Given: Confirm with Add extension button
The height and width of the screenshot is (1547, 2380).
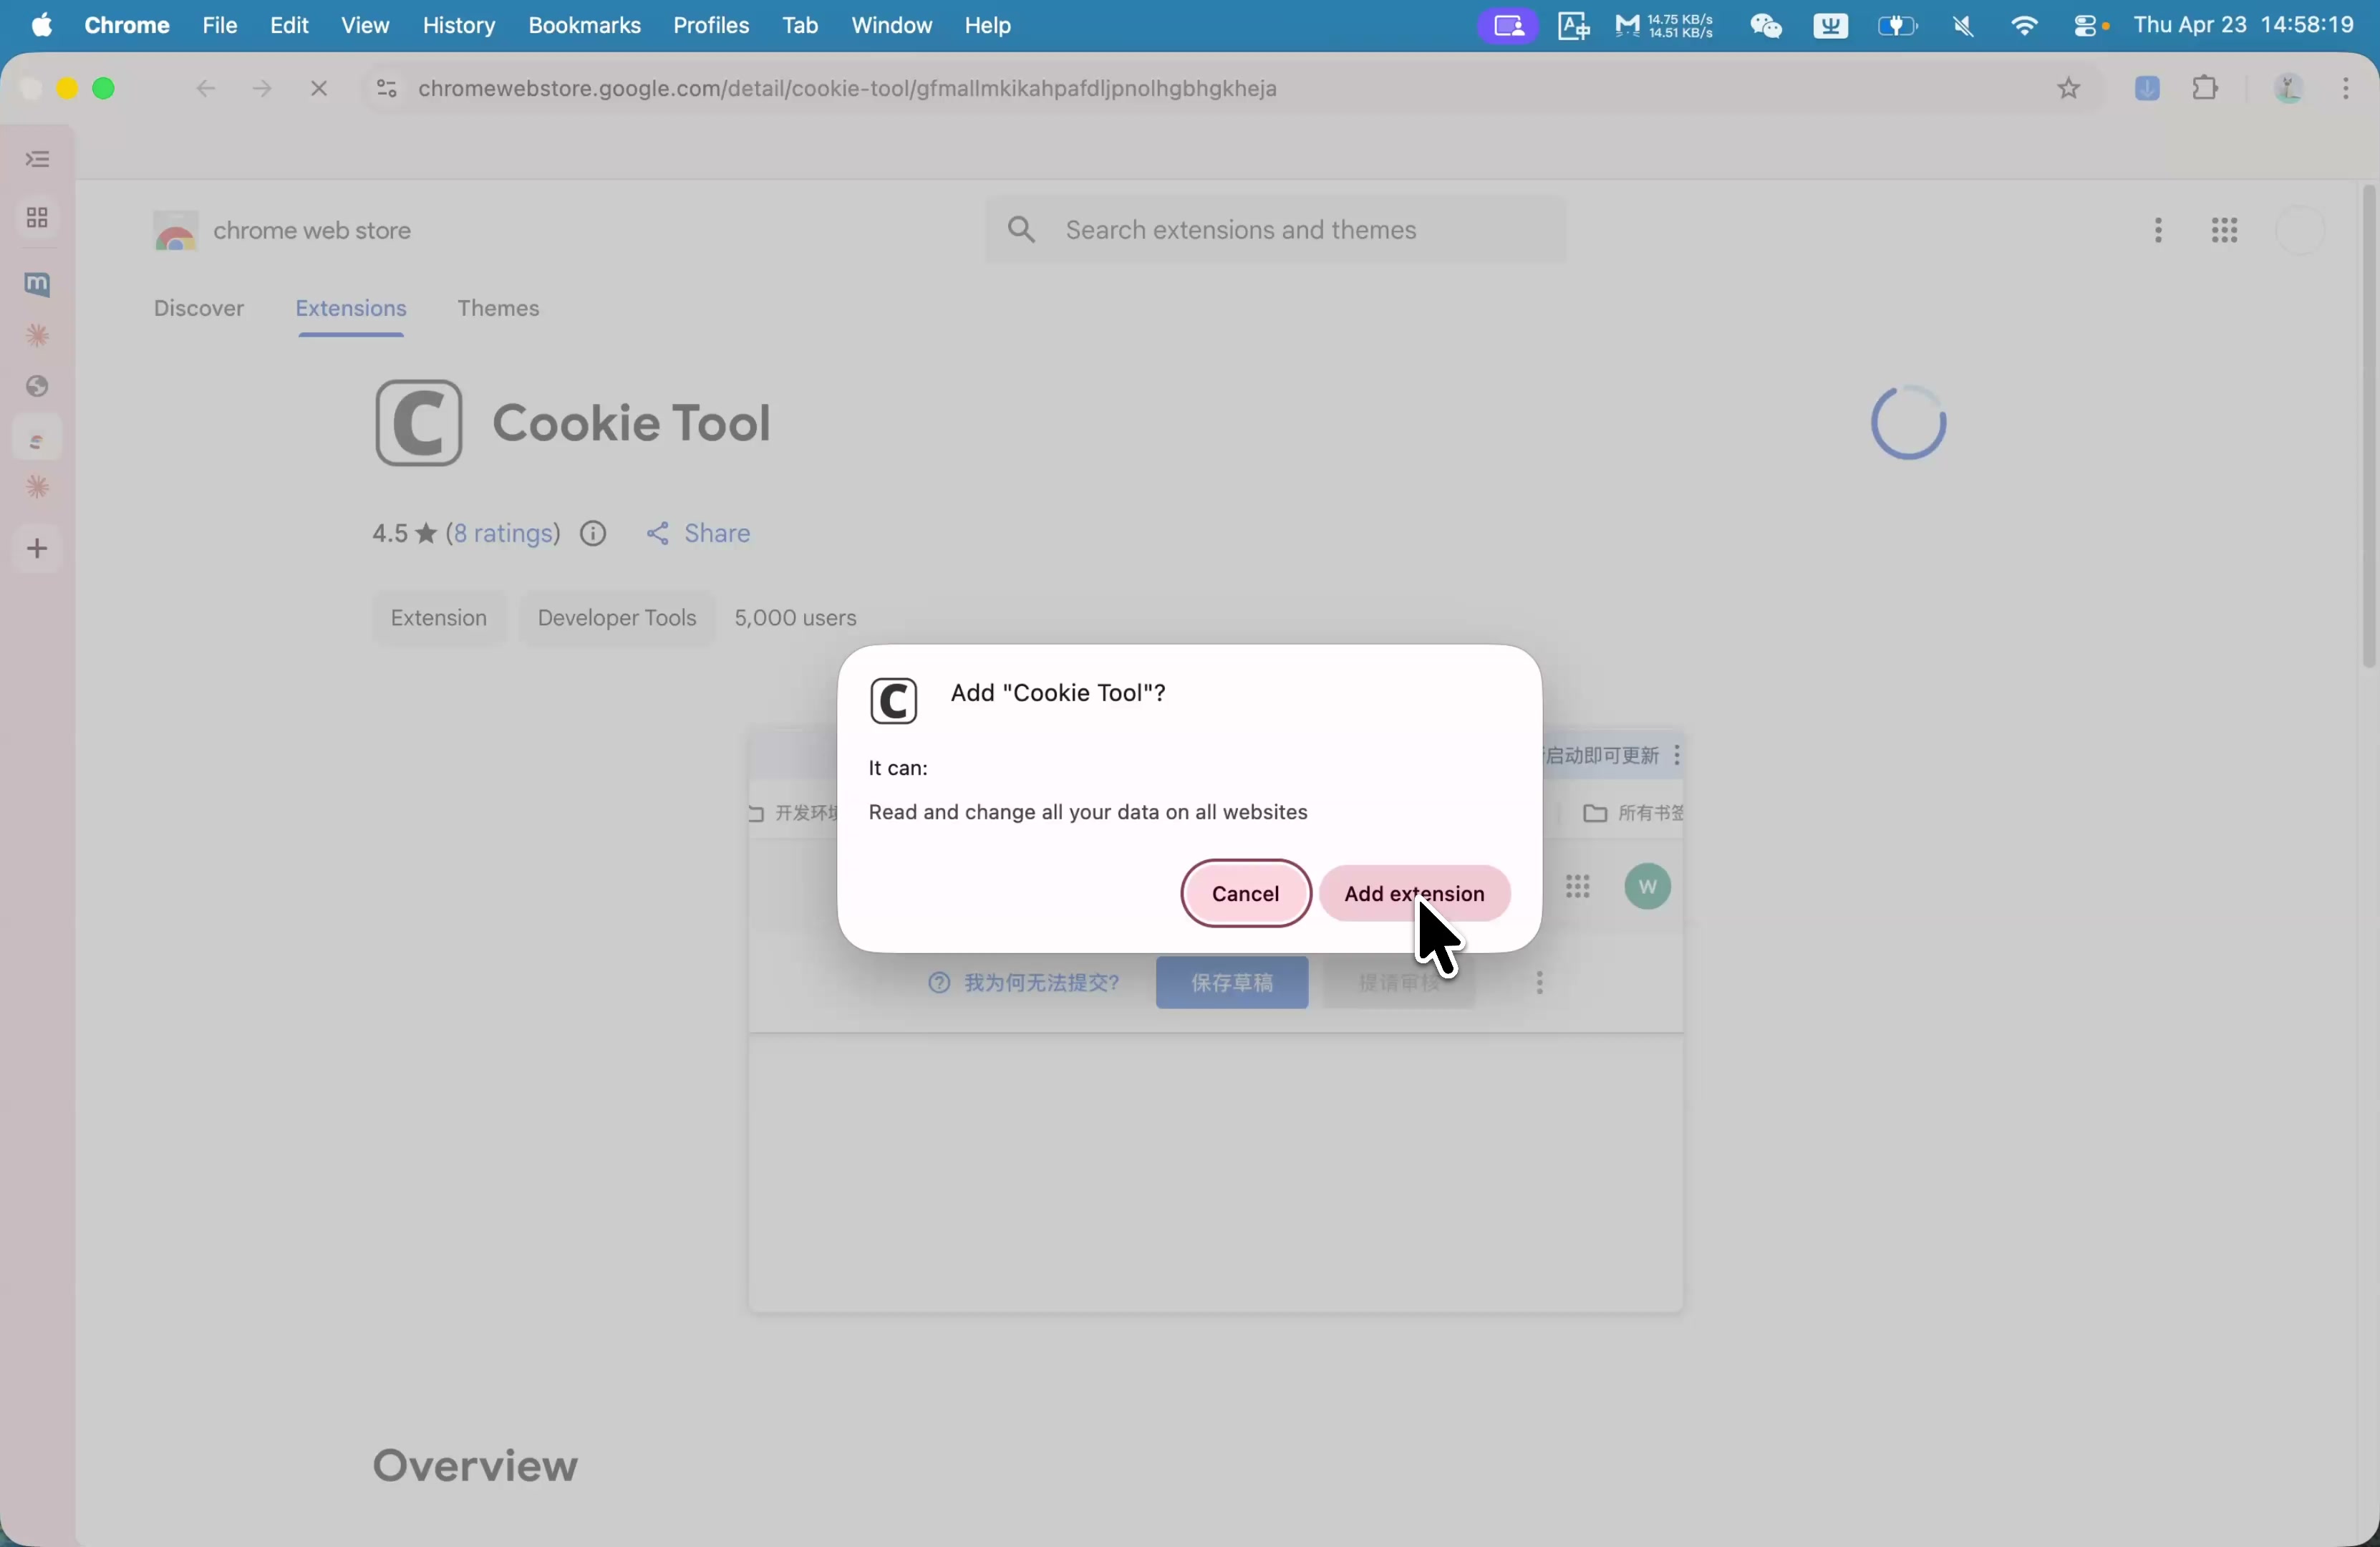Looking at the screenshot, I should (1414, 894).
